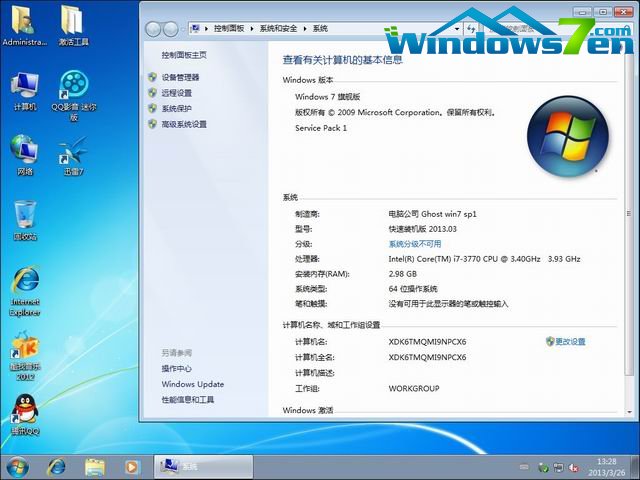Select 高级系统设置 in the left panel
The image size is (640, 480).
184,125
